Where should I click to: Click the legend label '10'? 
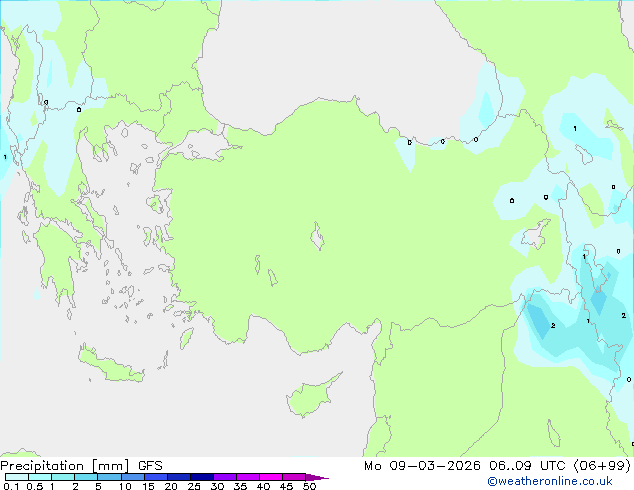point(125,486)
